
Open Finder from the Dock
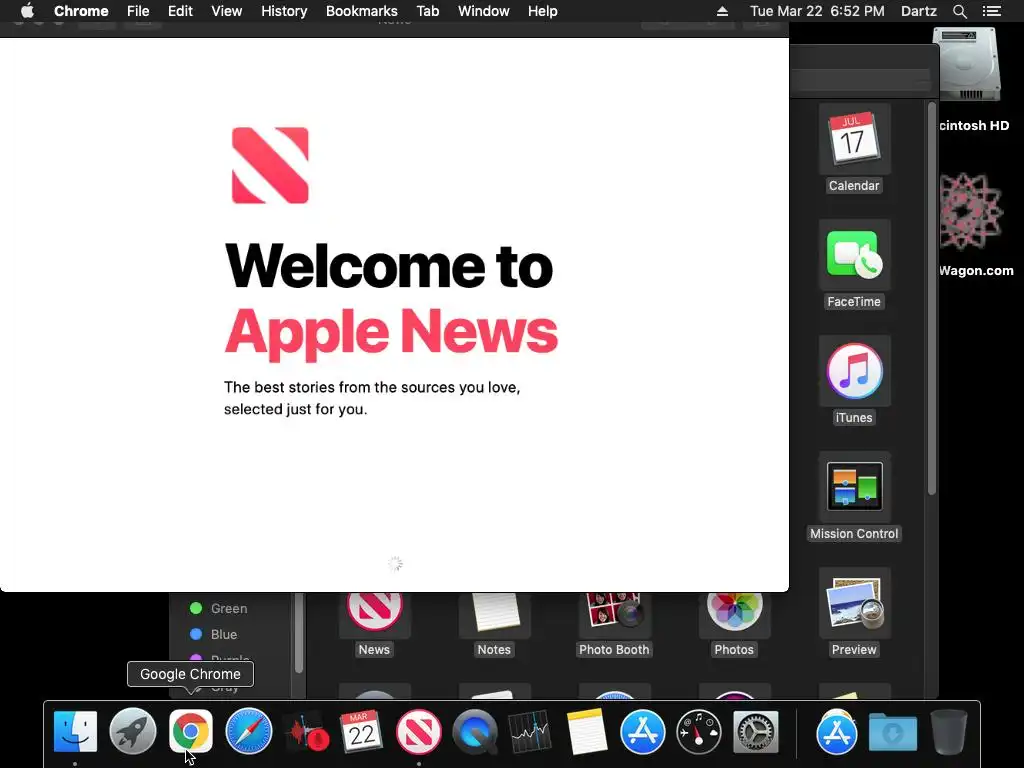(x=75, y=731)
